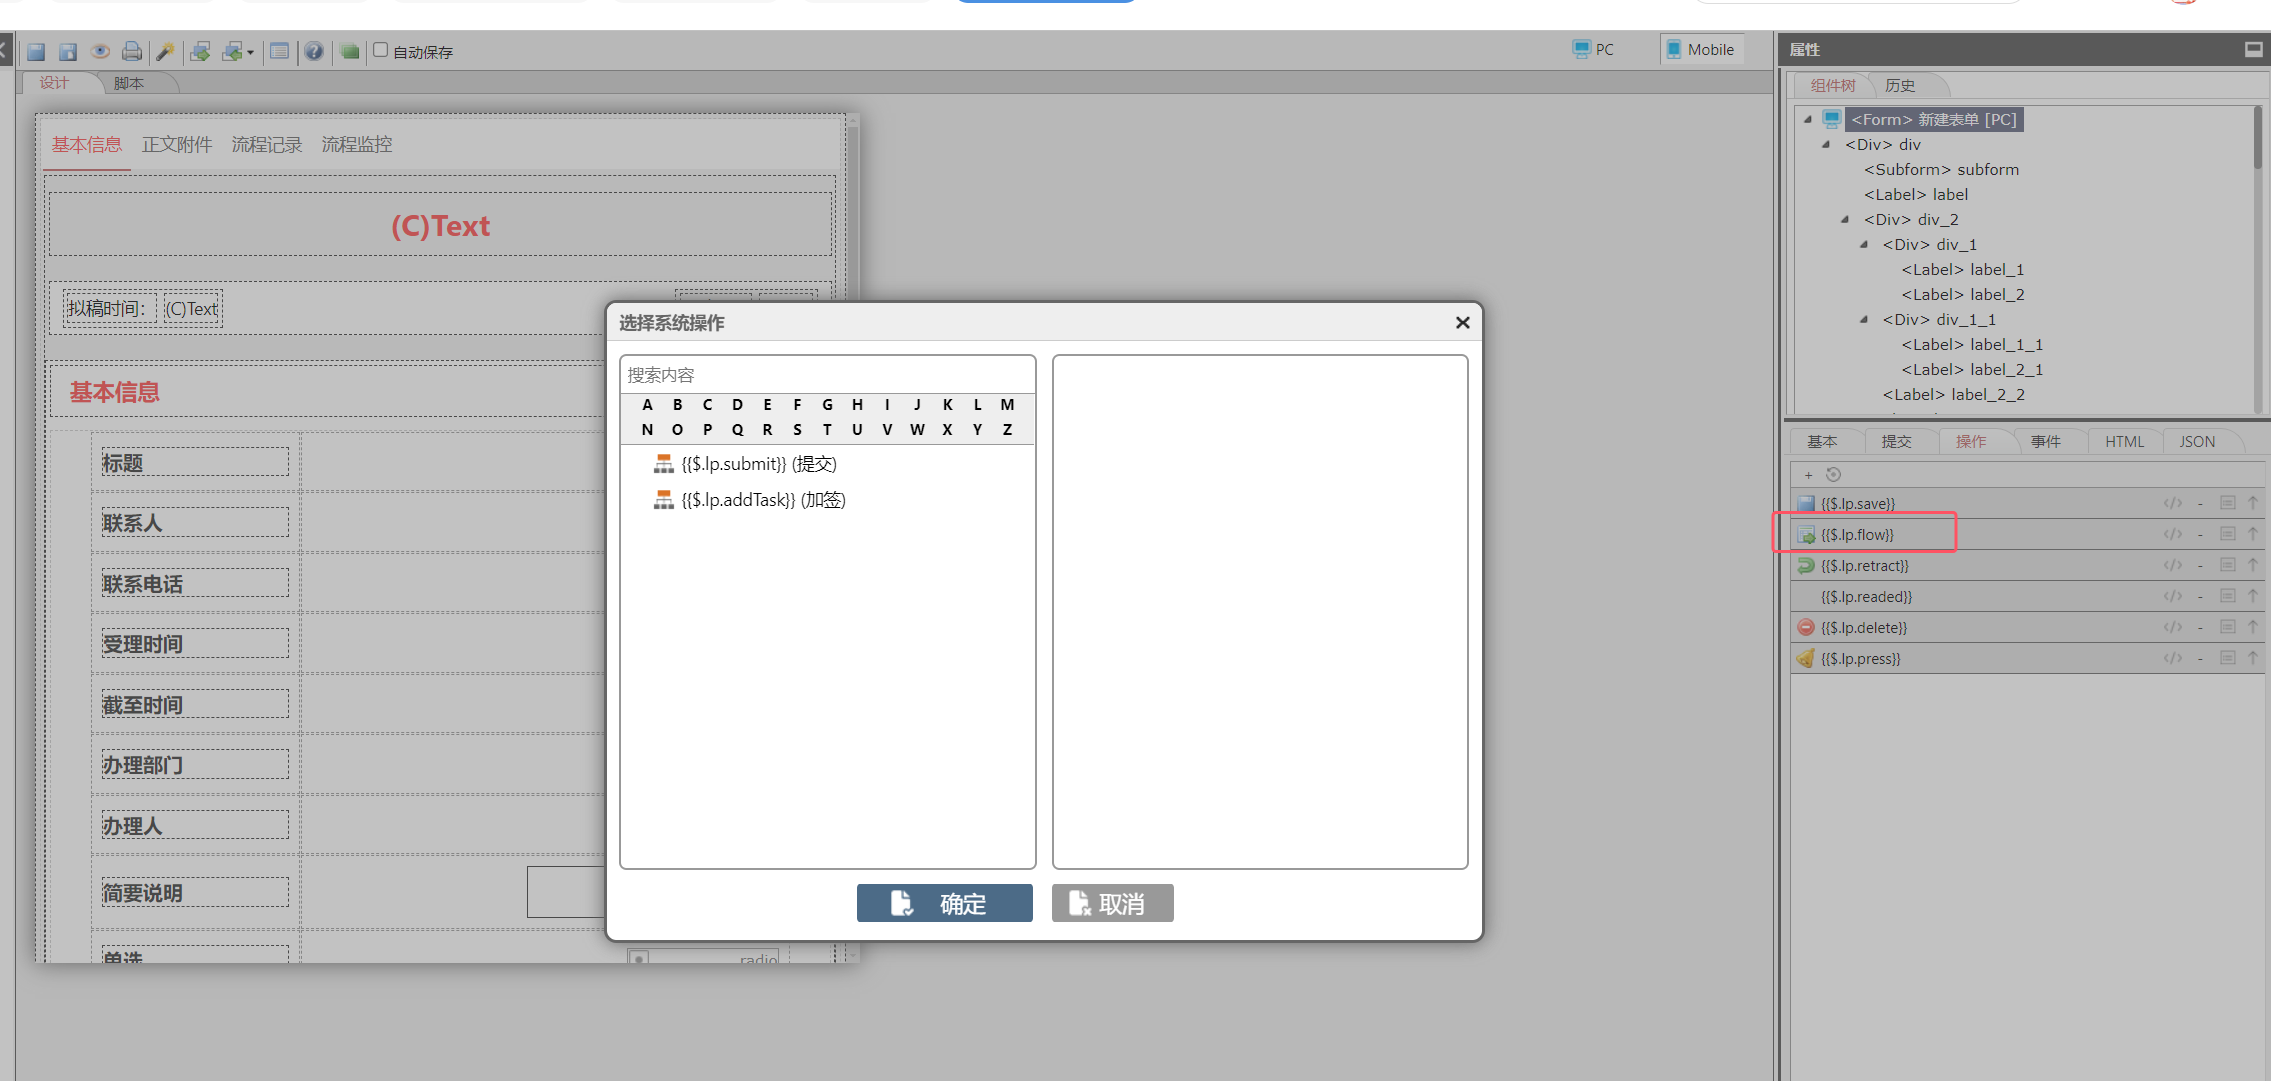Click the magic wand tool icon
This screenshot has width=2271, height=1081.
[166, 51]
